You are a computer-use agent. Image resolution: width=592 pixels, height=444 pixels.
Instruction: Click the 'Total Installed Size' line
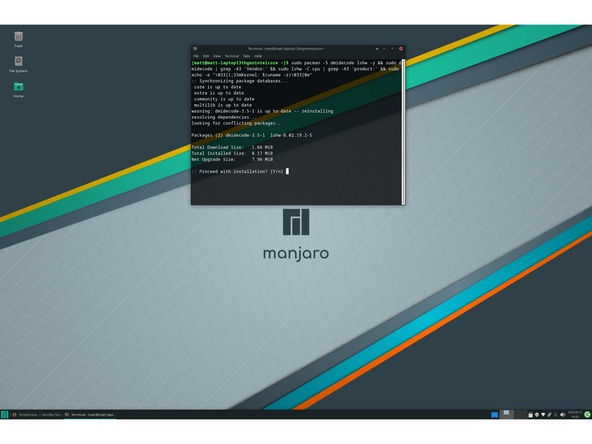(232, 153)
